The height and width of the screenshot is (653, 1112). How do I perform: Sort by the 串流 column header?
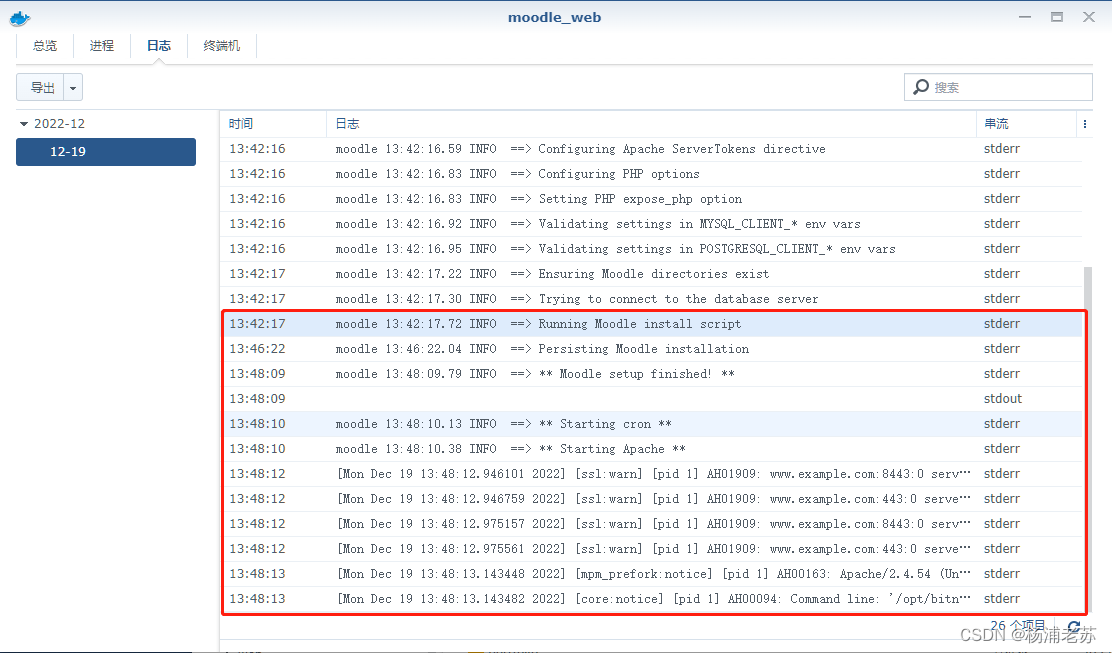click(1026, 124)
